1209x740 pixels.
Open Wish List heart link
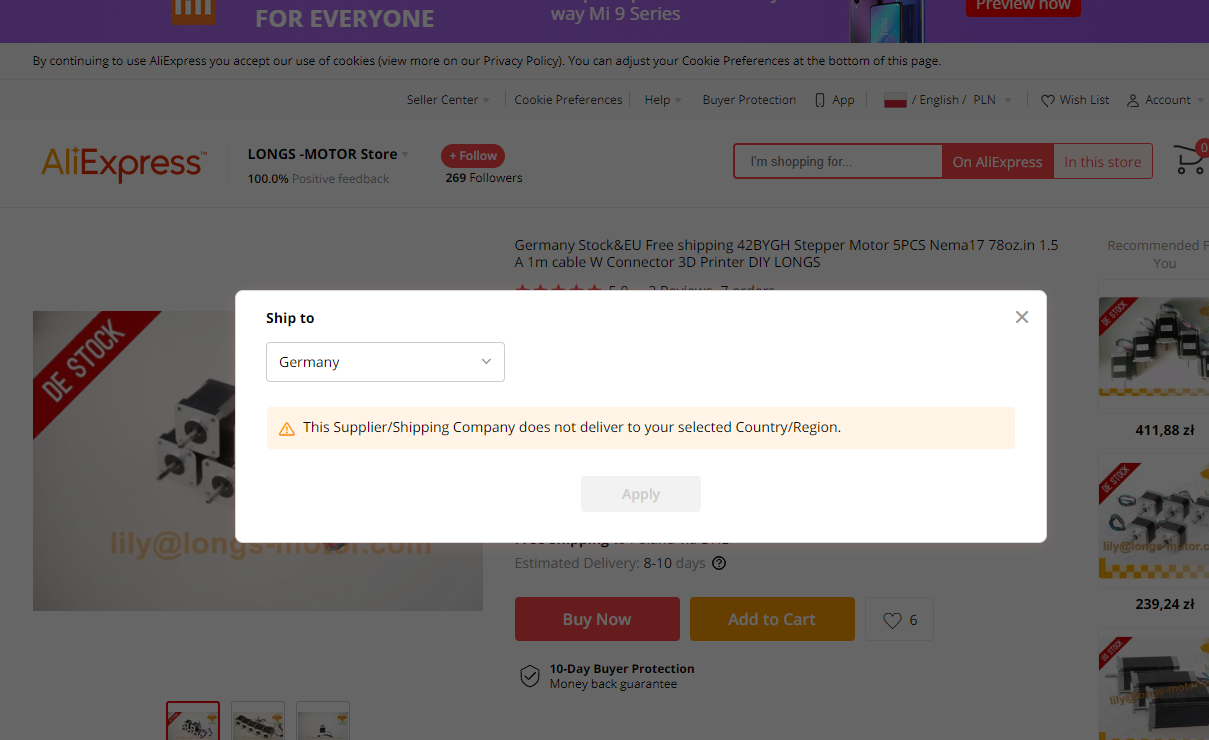coord(1075,100)
